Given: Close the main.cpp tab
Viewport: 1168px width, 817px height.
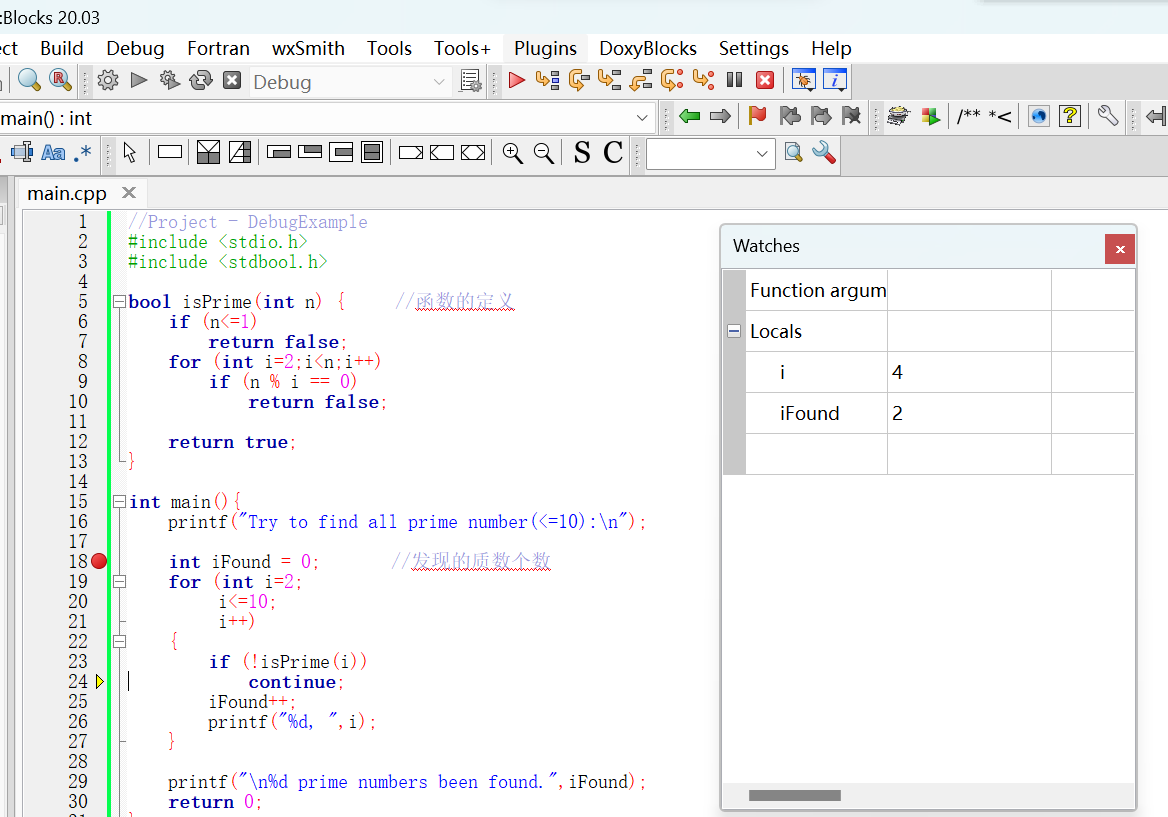Looking at the screenshot, I should point(129,193).
